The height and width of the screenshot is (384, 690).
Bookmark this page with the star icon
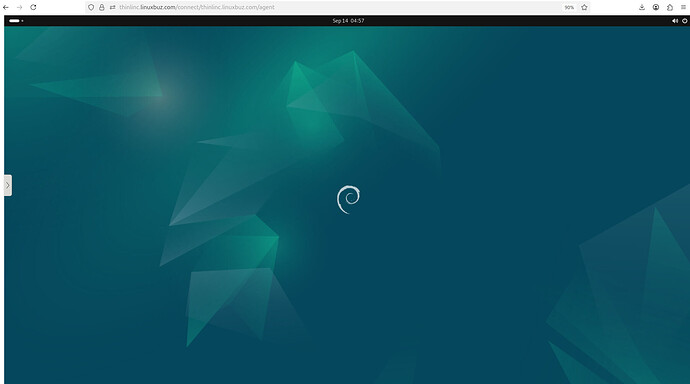coord(584,7)
